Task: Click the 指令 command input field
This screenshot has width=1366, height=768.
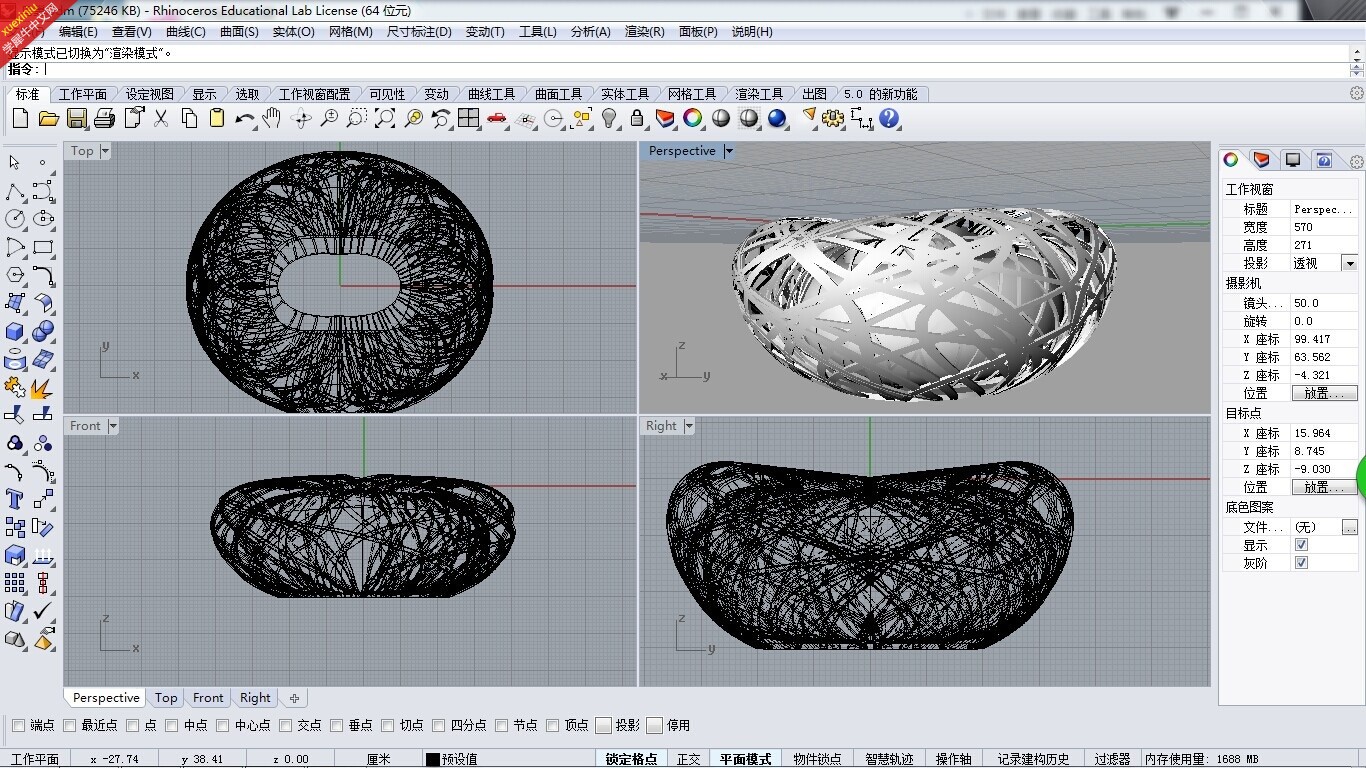Action: [695, 70]
